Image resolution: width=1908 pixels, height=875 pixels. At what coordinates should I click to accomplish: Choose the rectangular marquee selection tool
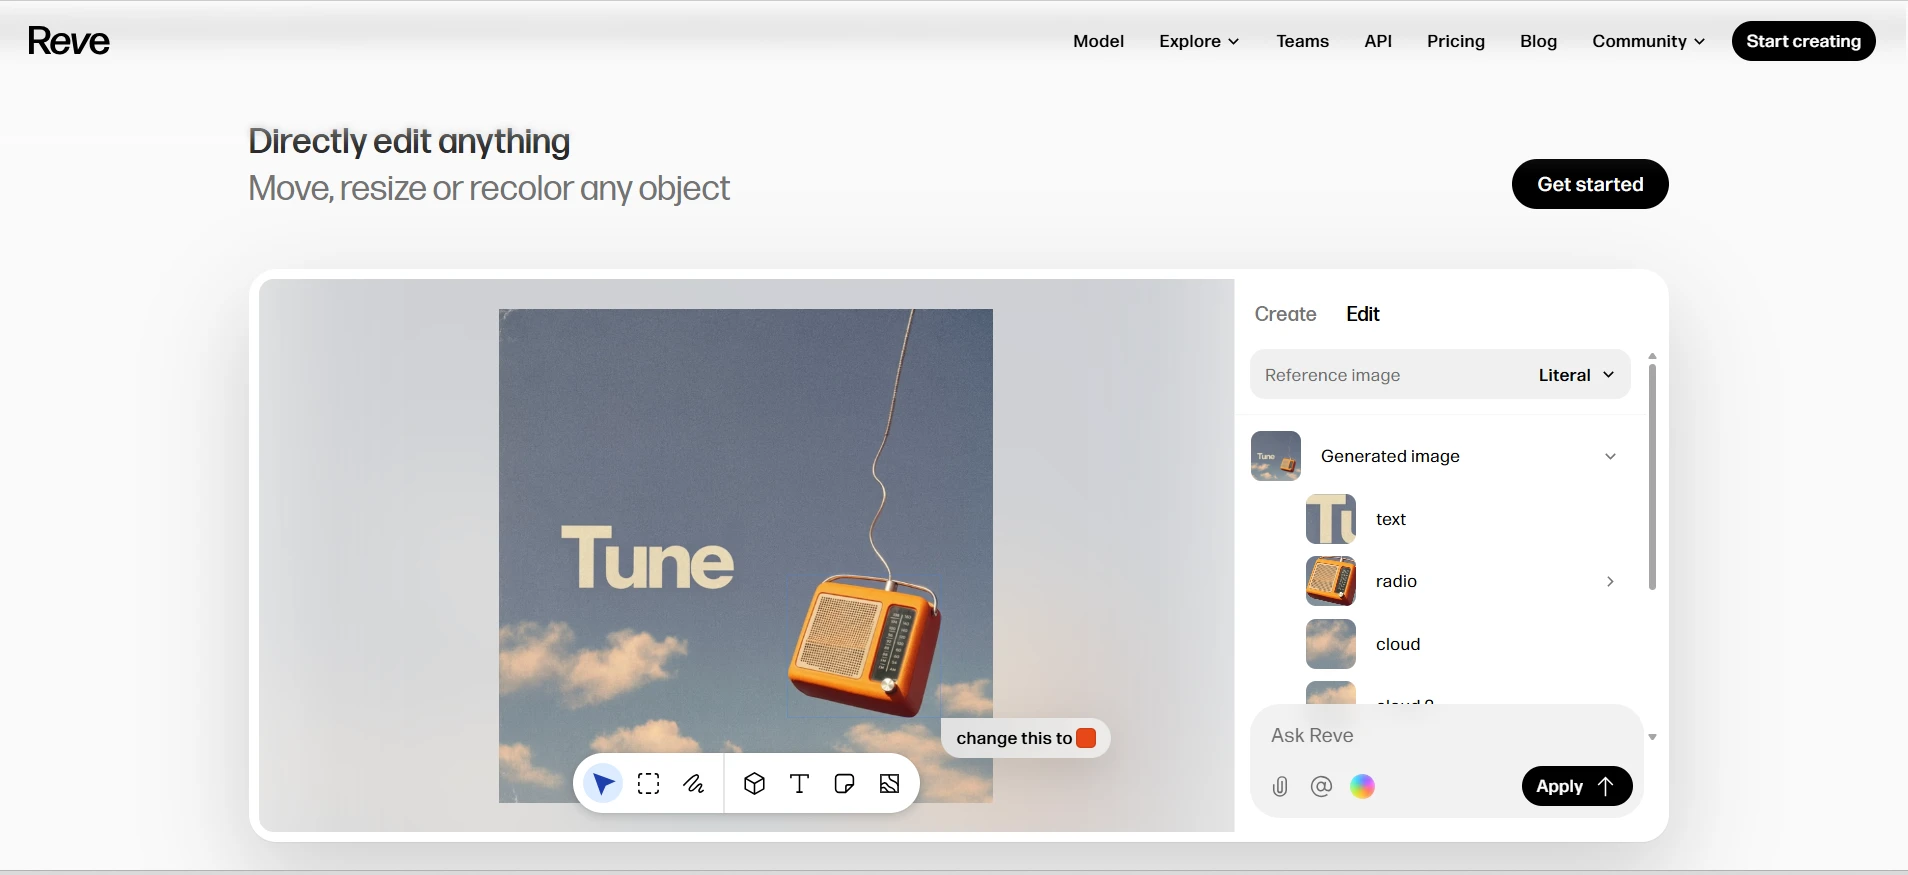coord(649,784)
